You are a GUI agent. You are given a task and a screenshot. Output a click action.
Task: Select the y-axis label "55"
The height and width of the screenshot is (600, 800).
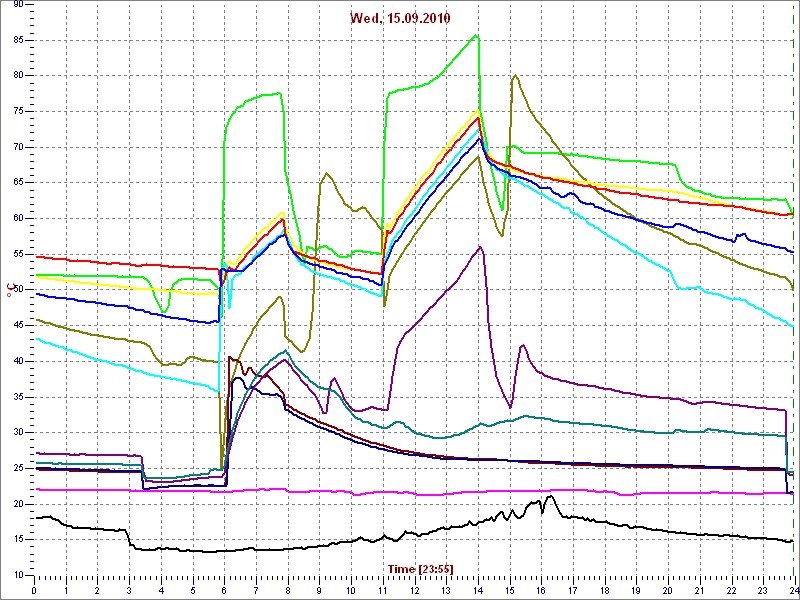pyautogui.click(x=18, y=254)
